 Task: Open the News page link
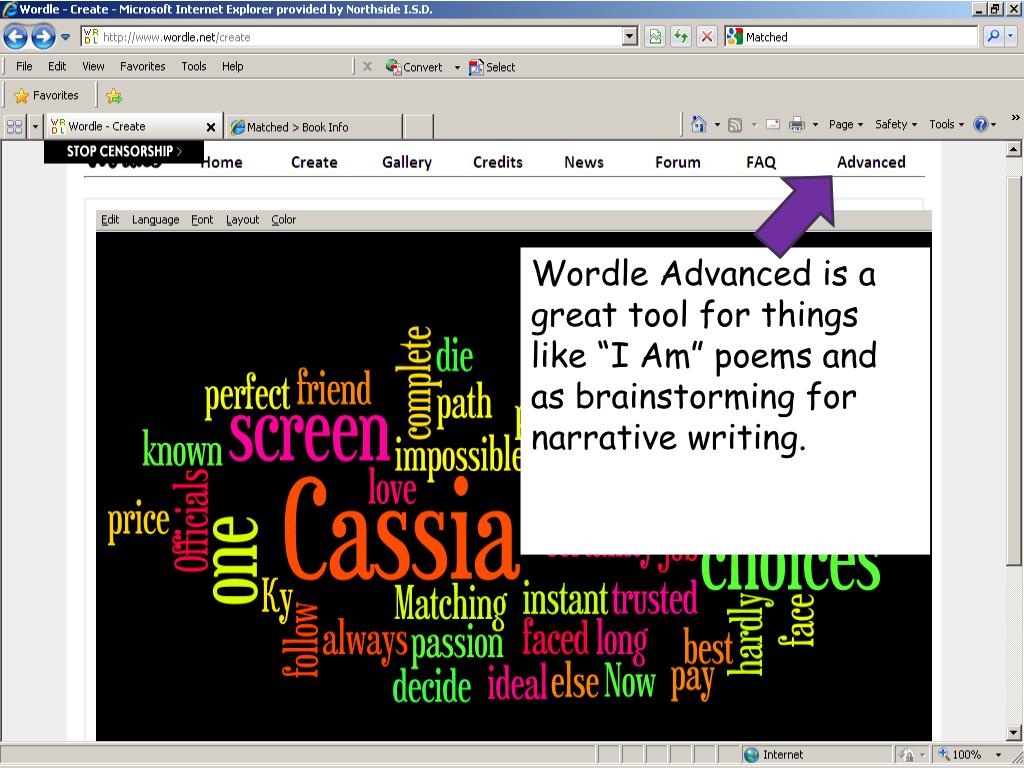click(584, 163)
